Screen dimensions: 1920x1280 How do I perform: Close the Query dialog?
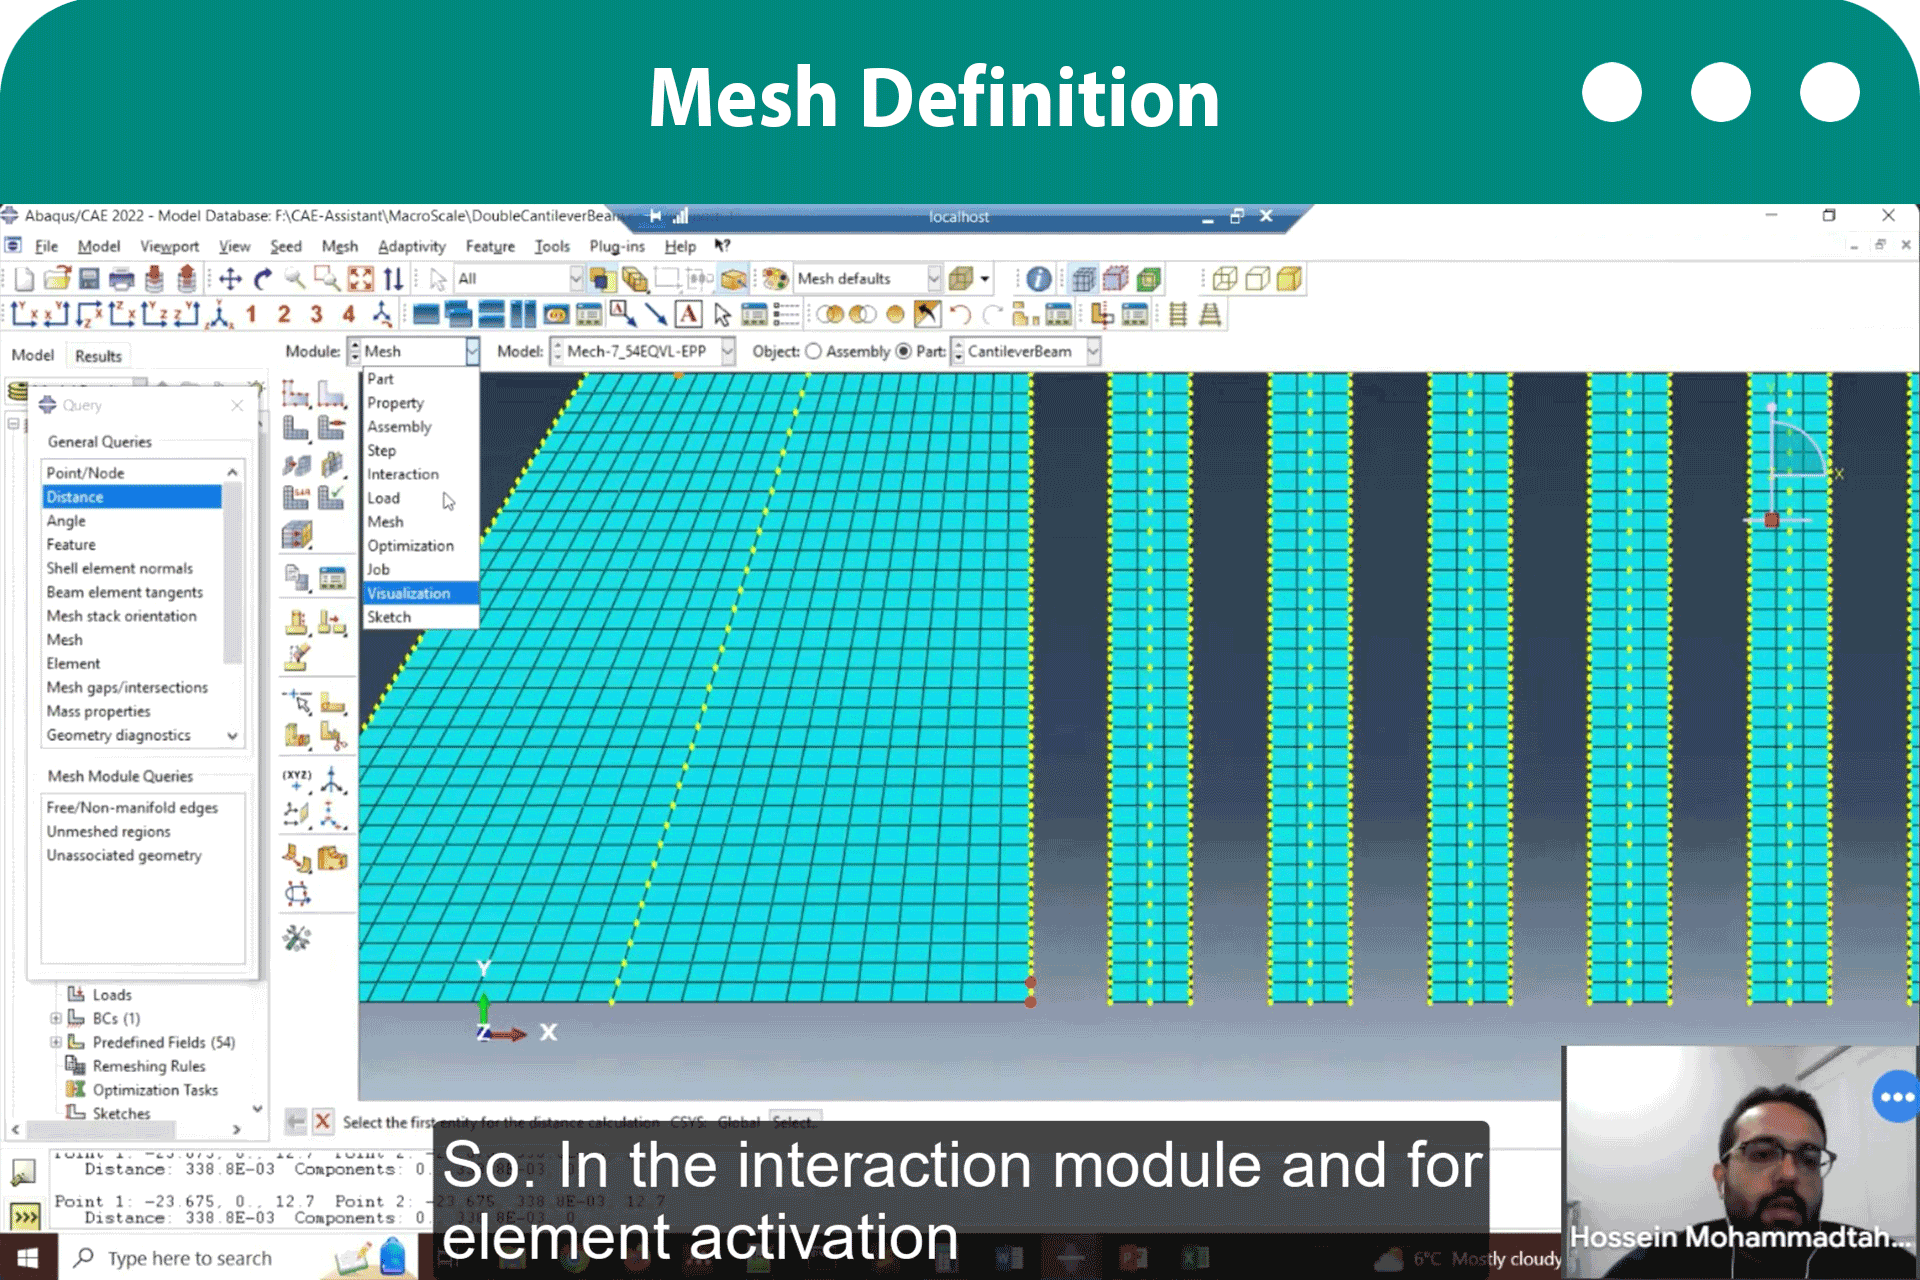(237, 405)
